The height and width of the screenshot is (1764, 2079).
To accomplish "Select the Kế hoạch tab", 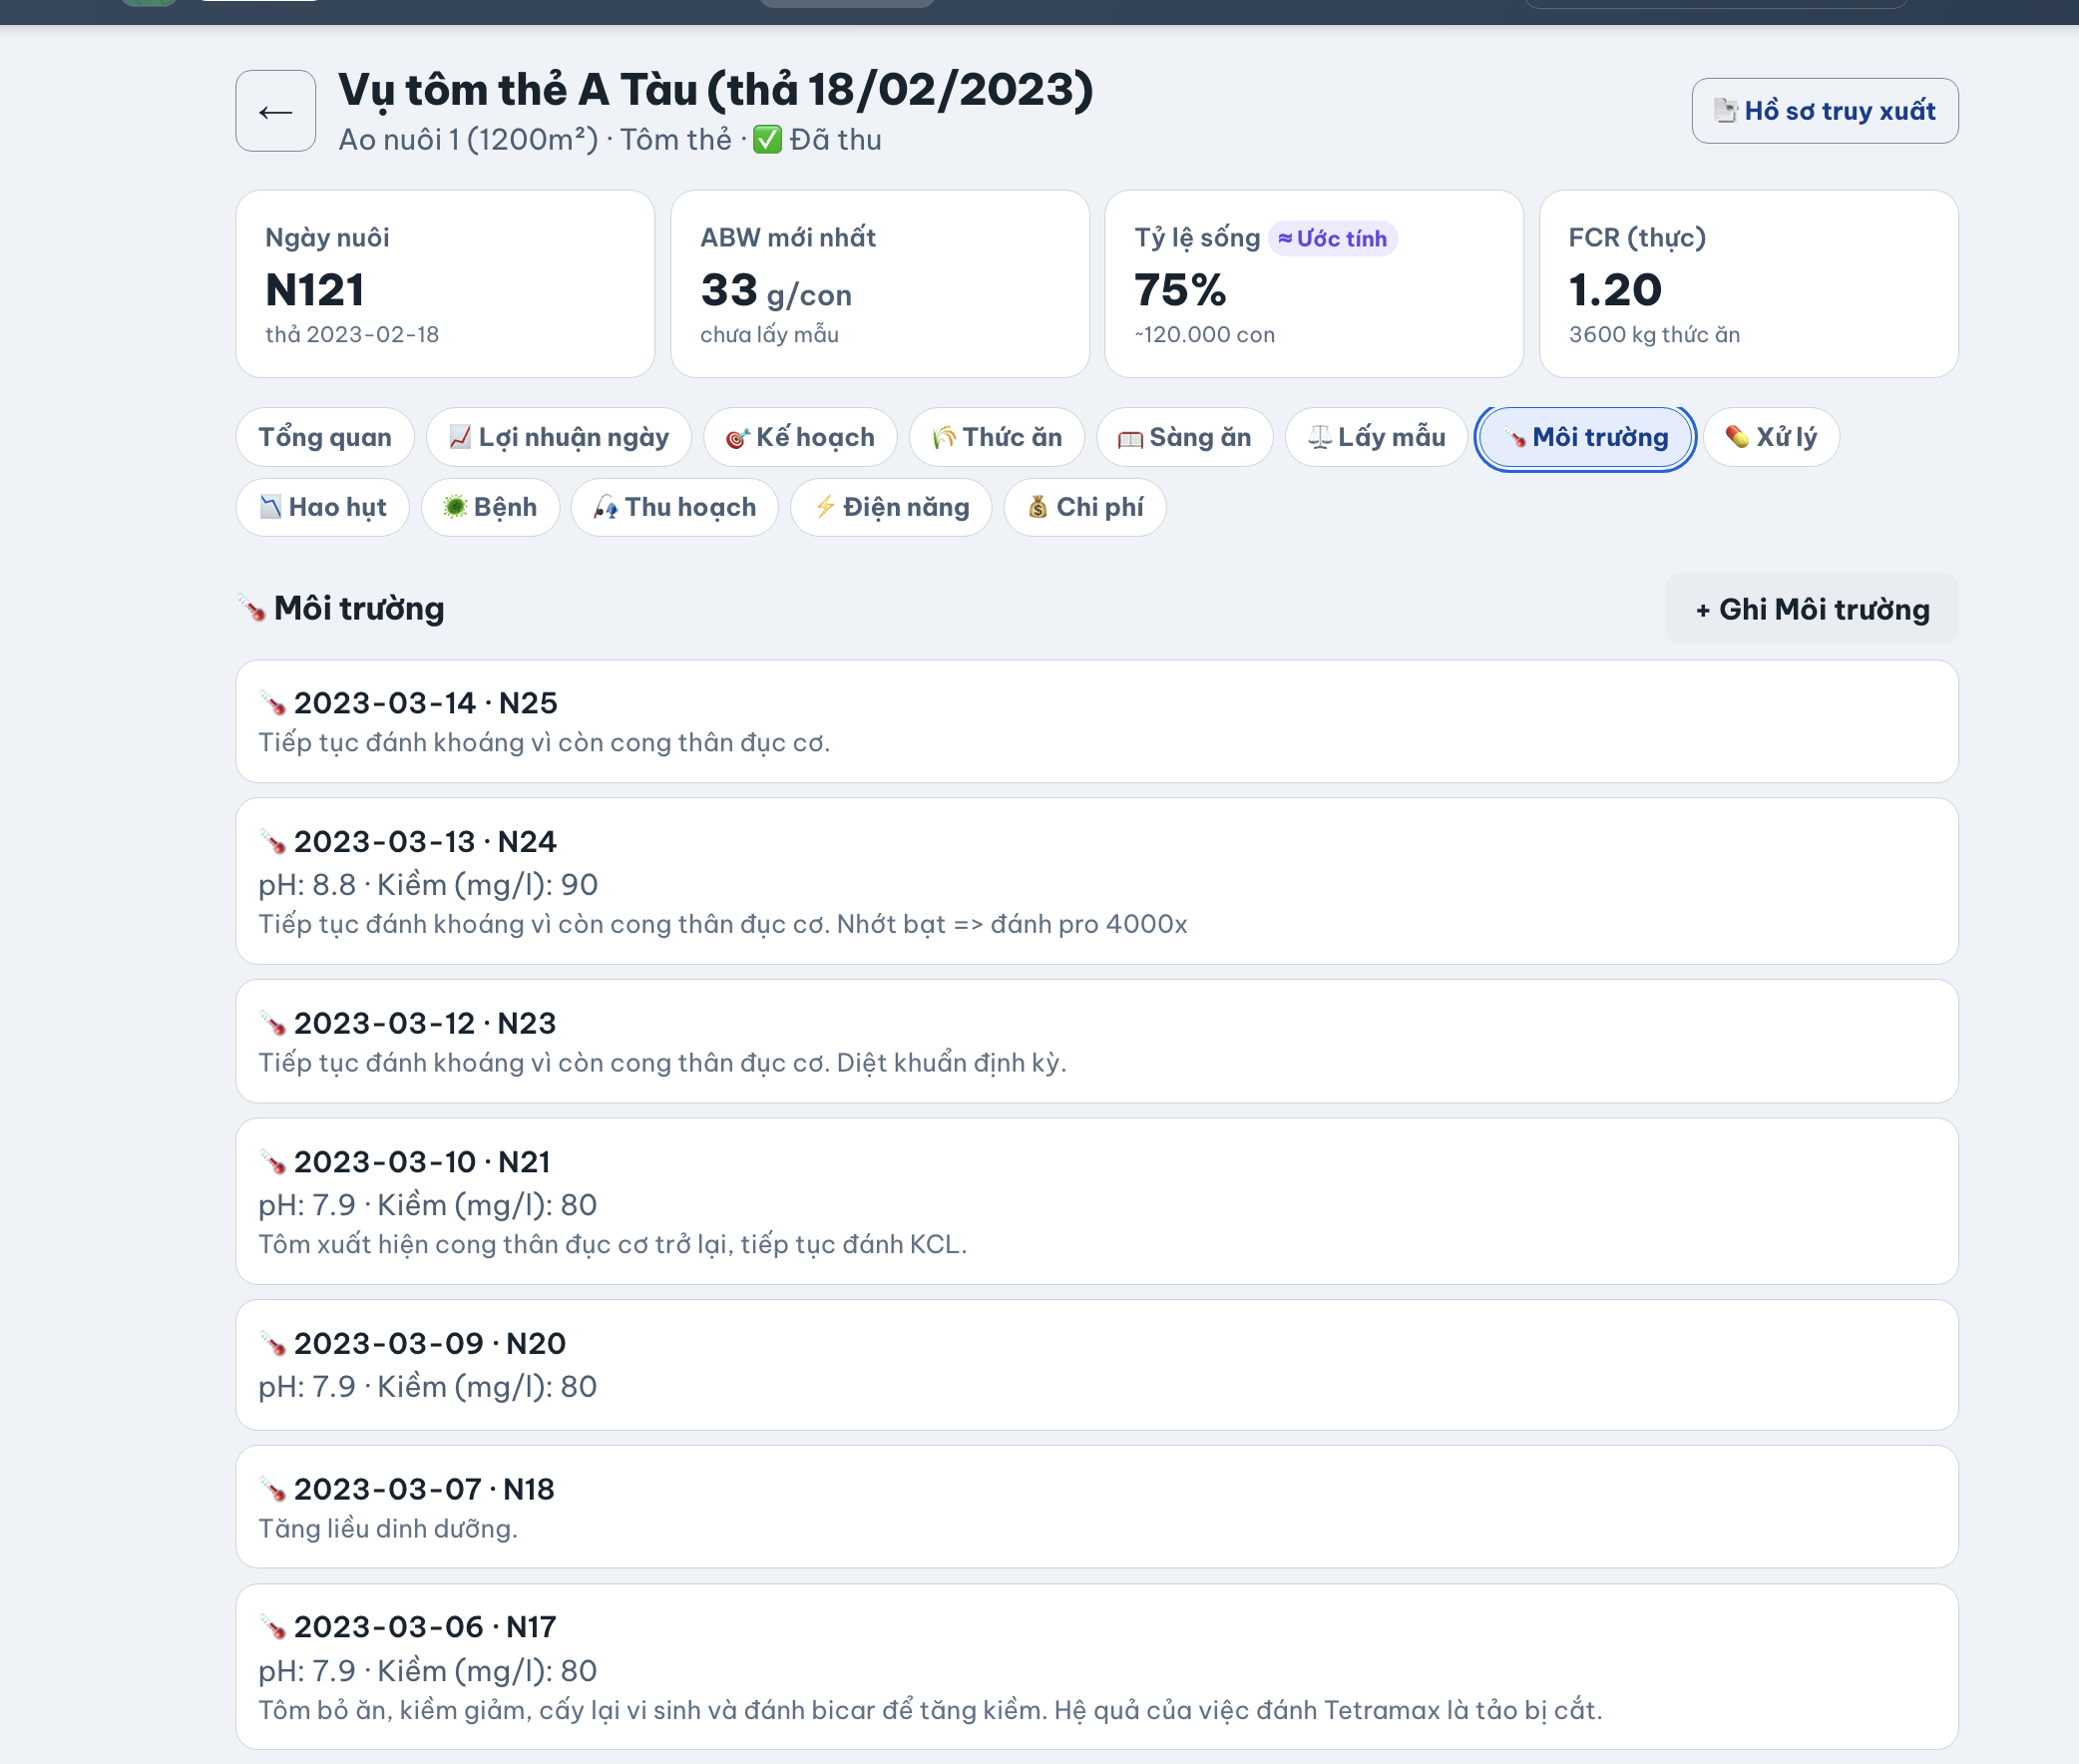I will pyautogui.click(x=800, y=437).
